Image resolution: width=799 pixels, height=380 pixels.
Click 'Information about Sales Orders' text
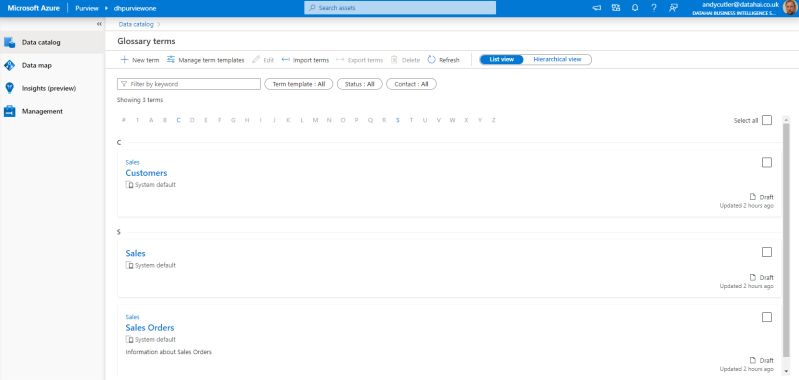(x=169, y=352)
